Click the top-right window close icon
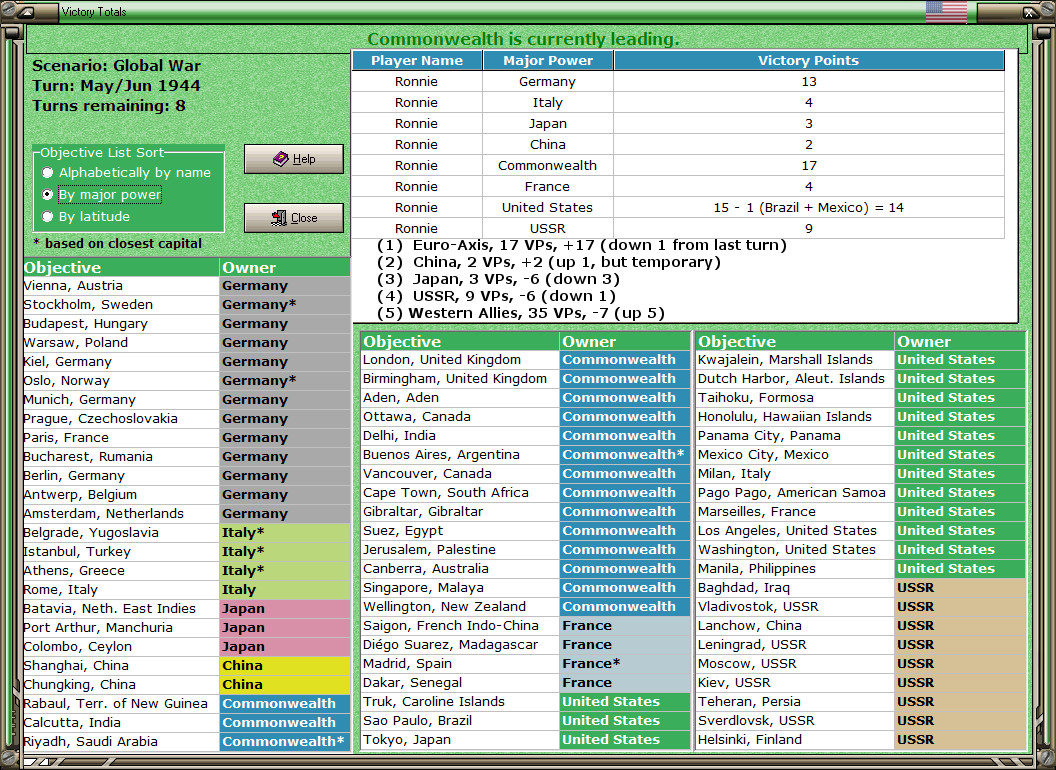This screenshot has width=1056, height=770. [1030, 11]
